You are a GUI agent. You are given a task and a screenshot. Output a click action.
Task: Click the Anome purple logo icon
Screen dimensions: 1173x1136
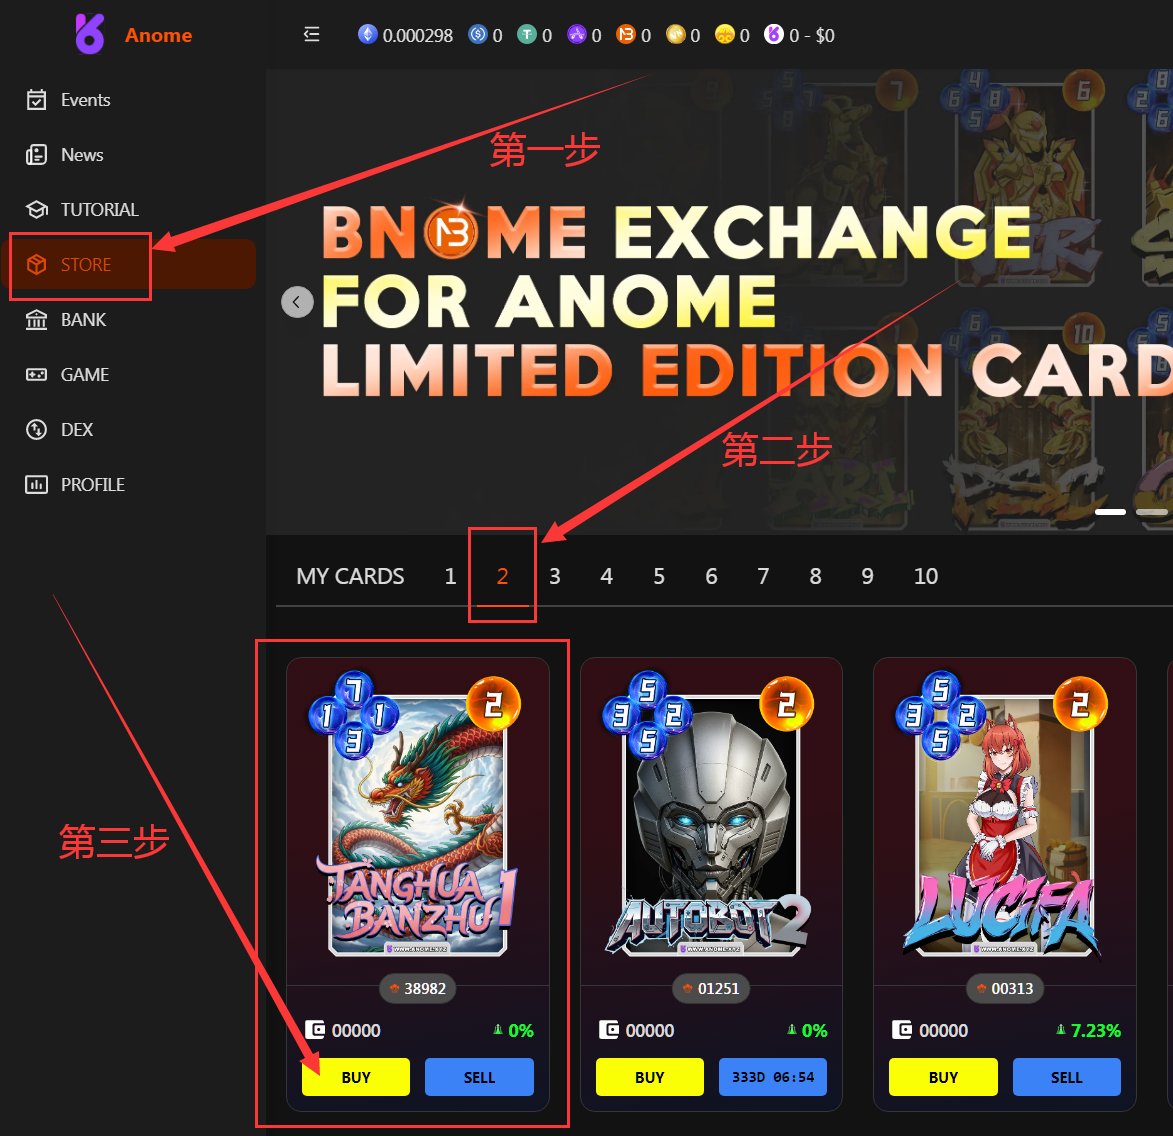(x=90, y=34)
